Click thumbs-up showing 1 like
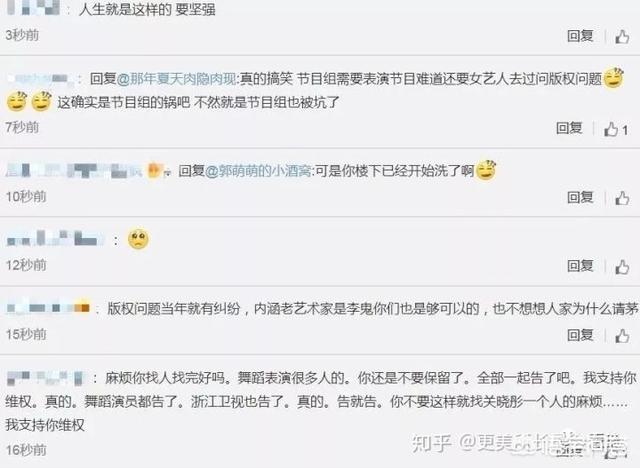The image size is (640, 468). pyautogui.click(x=616, y=129)
